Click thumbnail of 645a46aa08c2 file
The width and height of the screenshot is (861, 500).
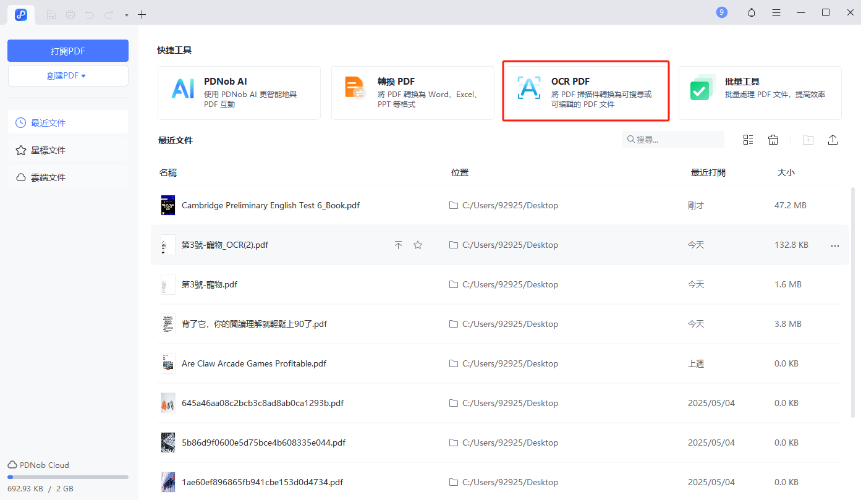click(168, 403)
